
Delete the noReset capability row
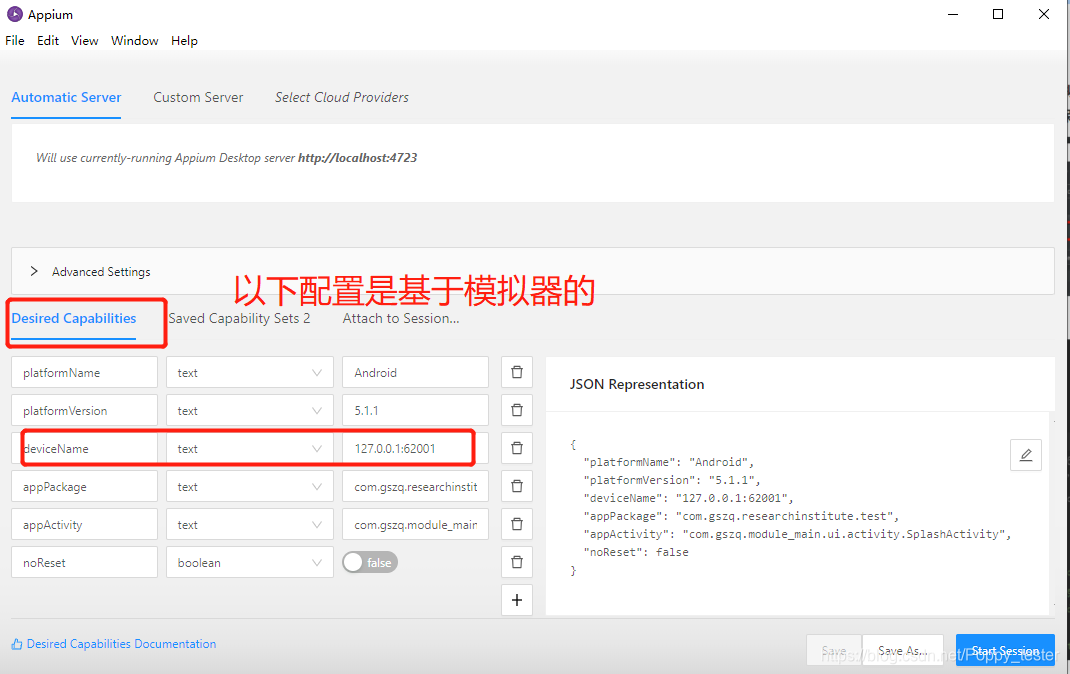[517, 562]
